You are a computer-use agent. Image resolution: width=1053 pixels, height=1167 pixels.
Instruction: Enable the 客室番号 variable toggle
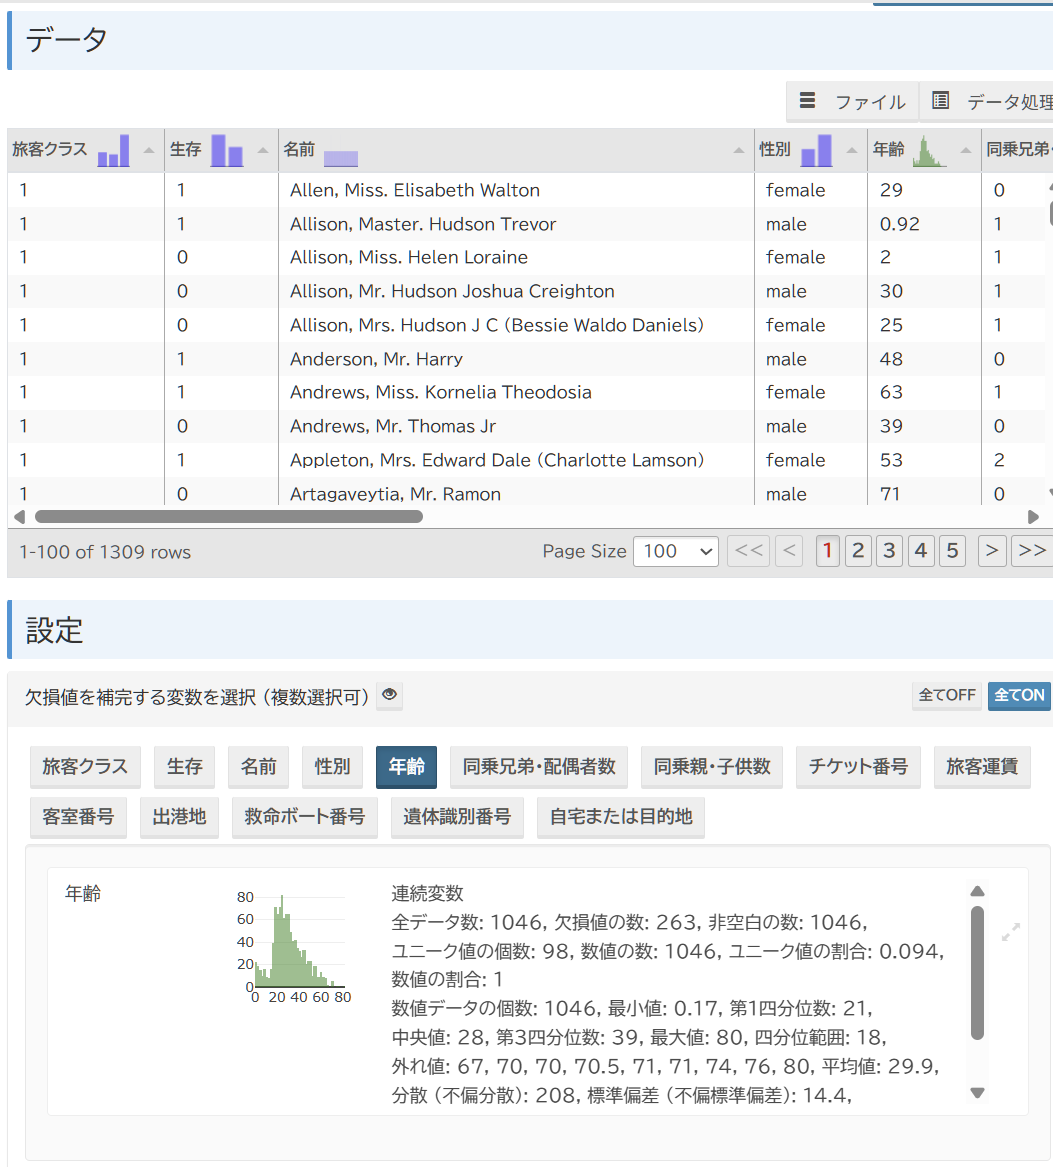[x=78, y=817]
